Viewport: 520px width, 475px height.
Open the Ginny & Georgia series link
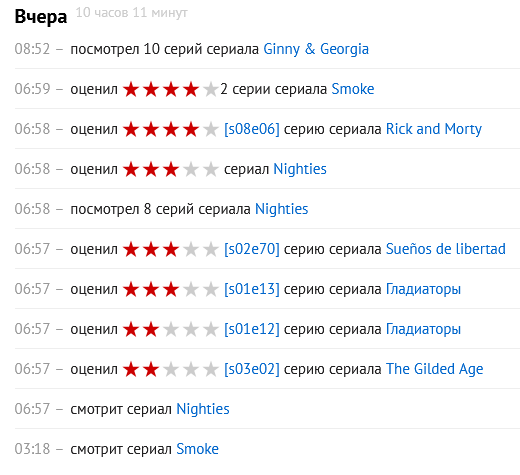[316, 49]
